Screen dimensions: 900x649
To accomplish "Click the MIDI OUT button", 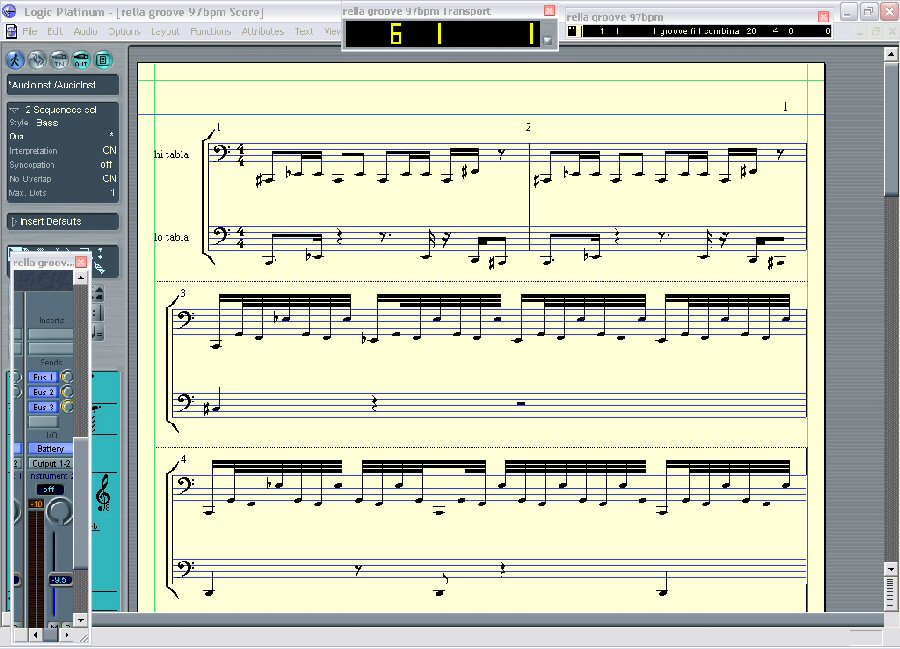I will click(82, 58).
